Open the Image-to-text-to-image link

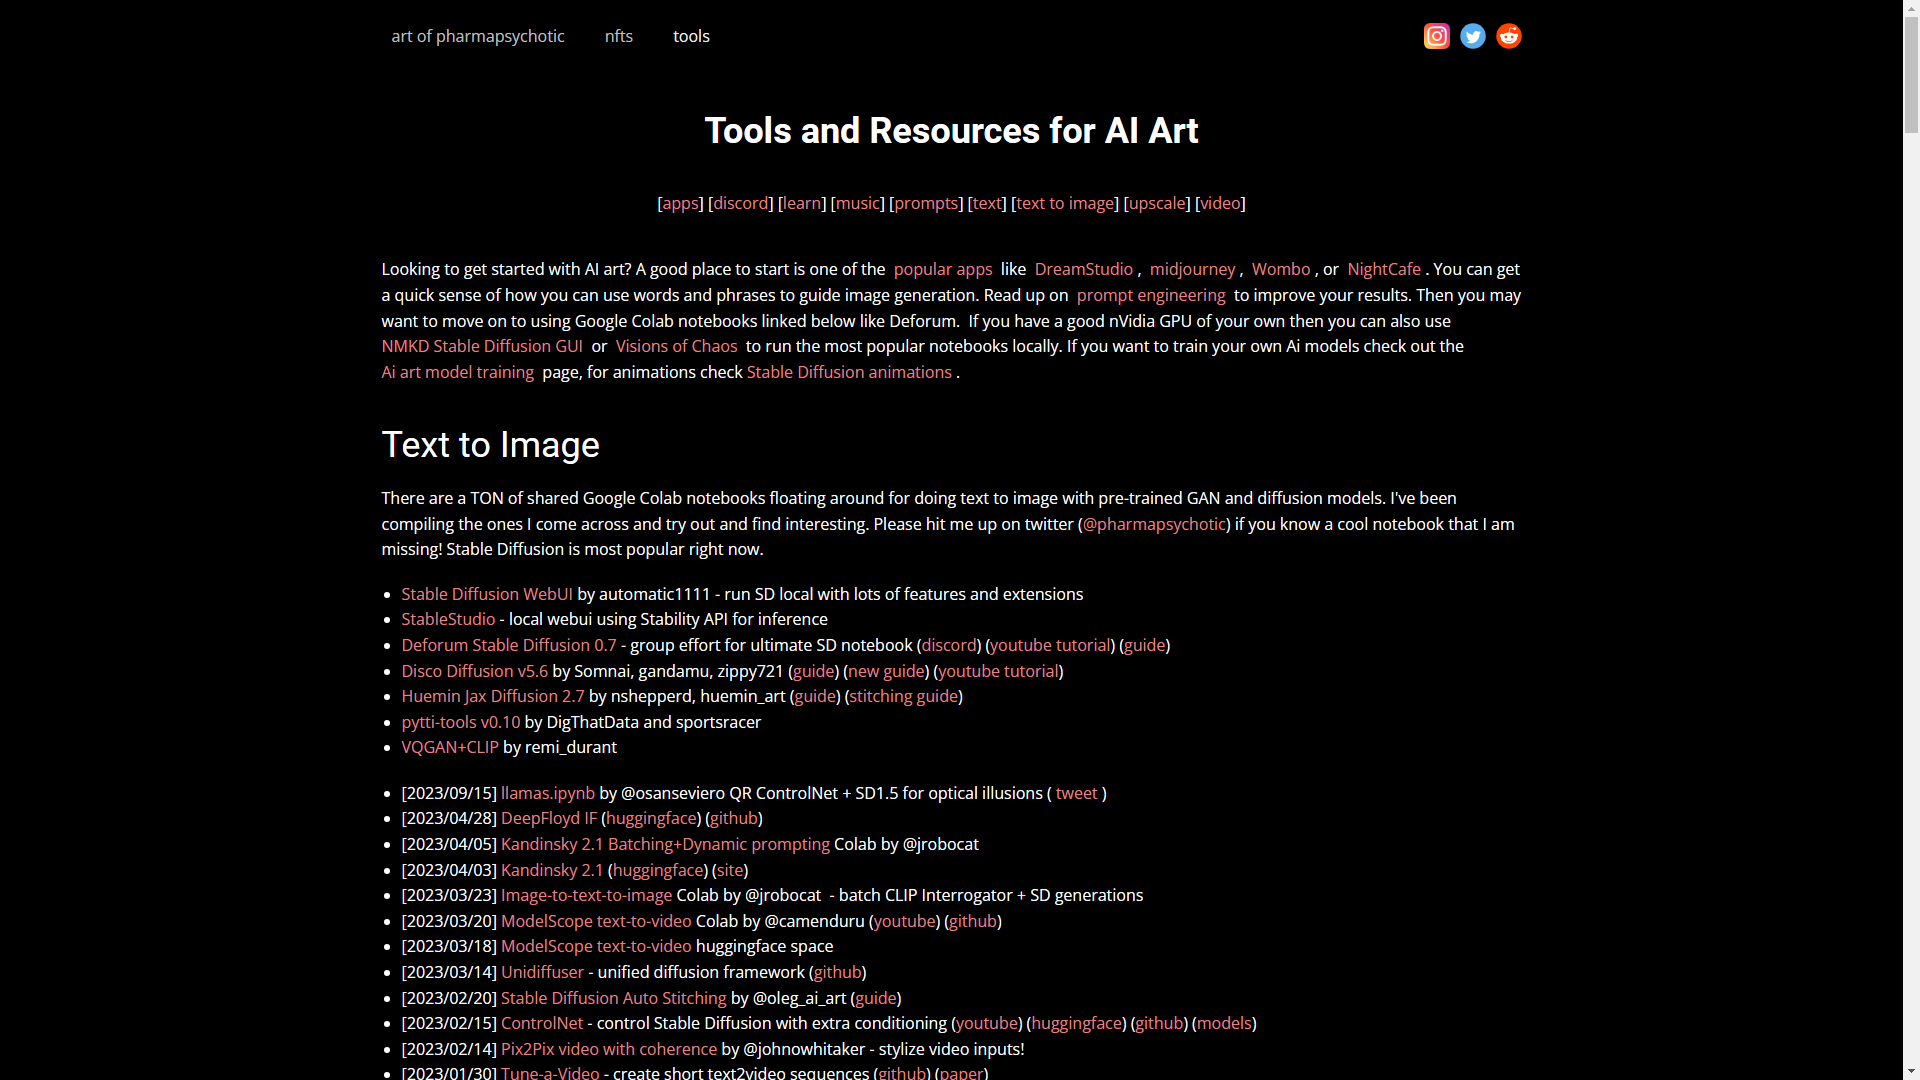586,895
